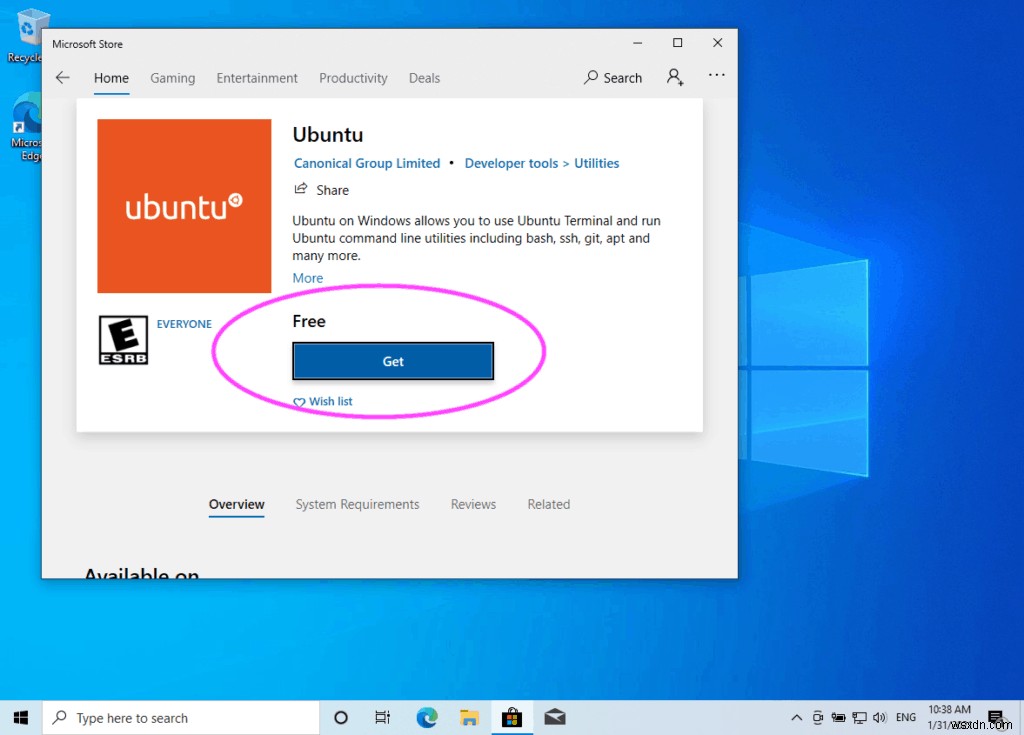Open File Explorer from the taskbar
The image size is (1024, 735).
tap(469, 717)
